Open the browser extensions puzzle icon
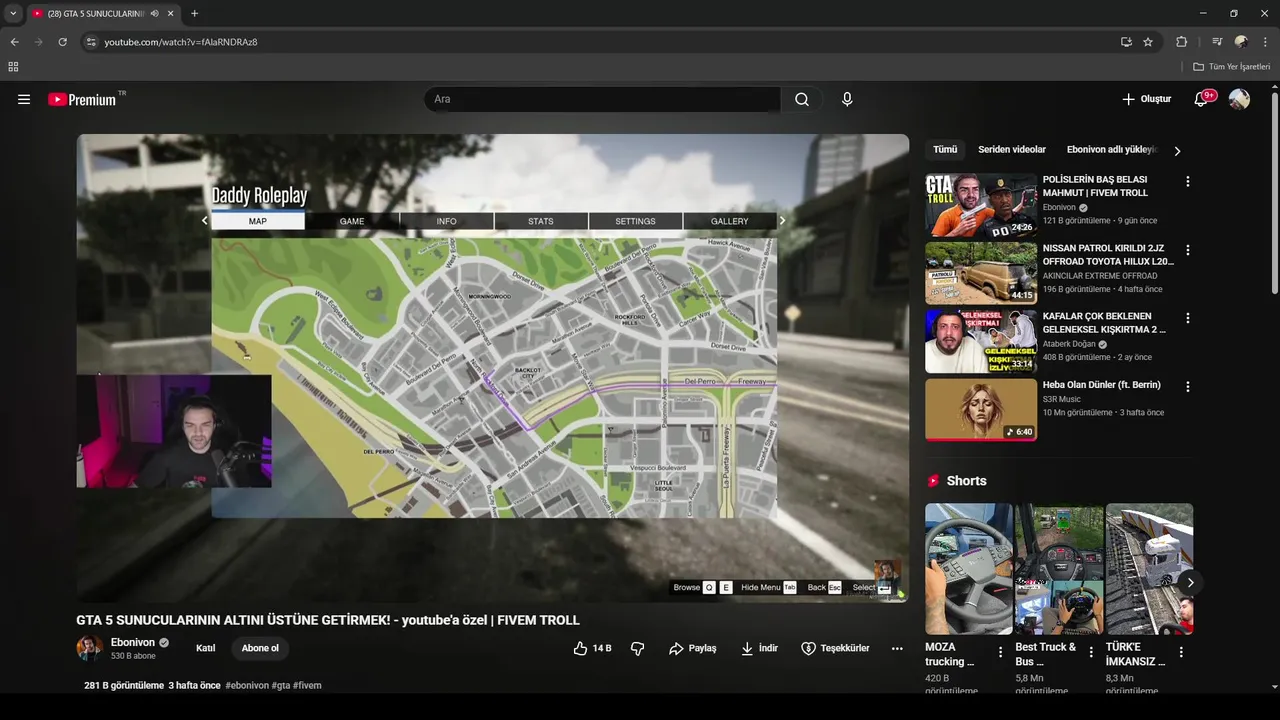The width and height of the screenshot is (1280, 720). point(1181,42)
